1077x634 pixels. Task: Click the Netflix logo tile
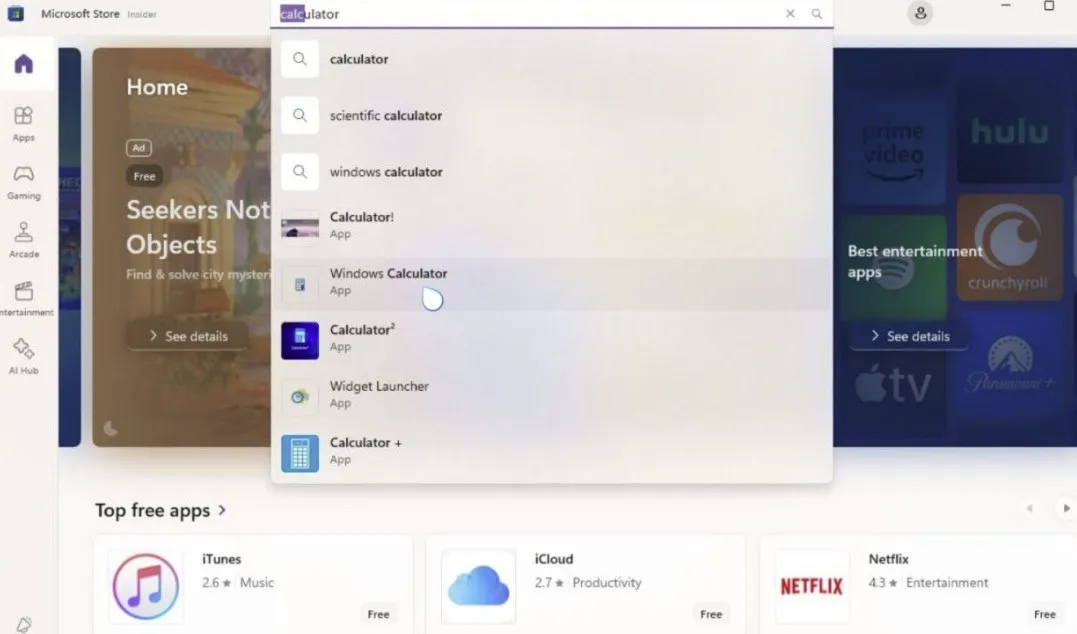(811, 586)
